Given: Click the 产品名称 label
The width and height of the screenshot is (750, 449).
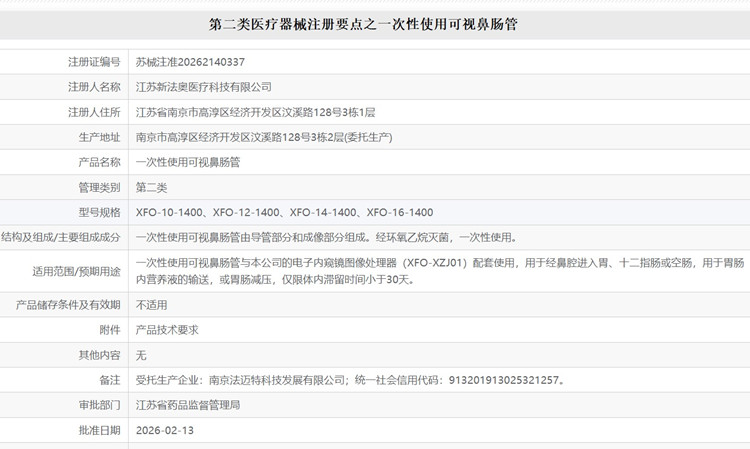Looking at the screenshot, I should 99,162.
